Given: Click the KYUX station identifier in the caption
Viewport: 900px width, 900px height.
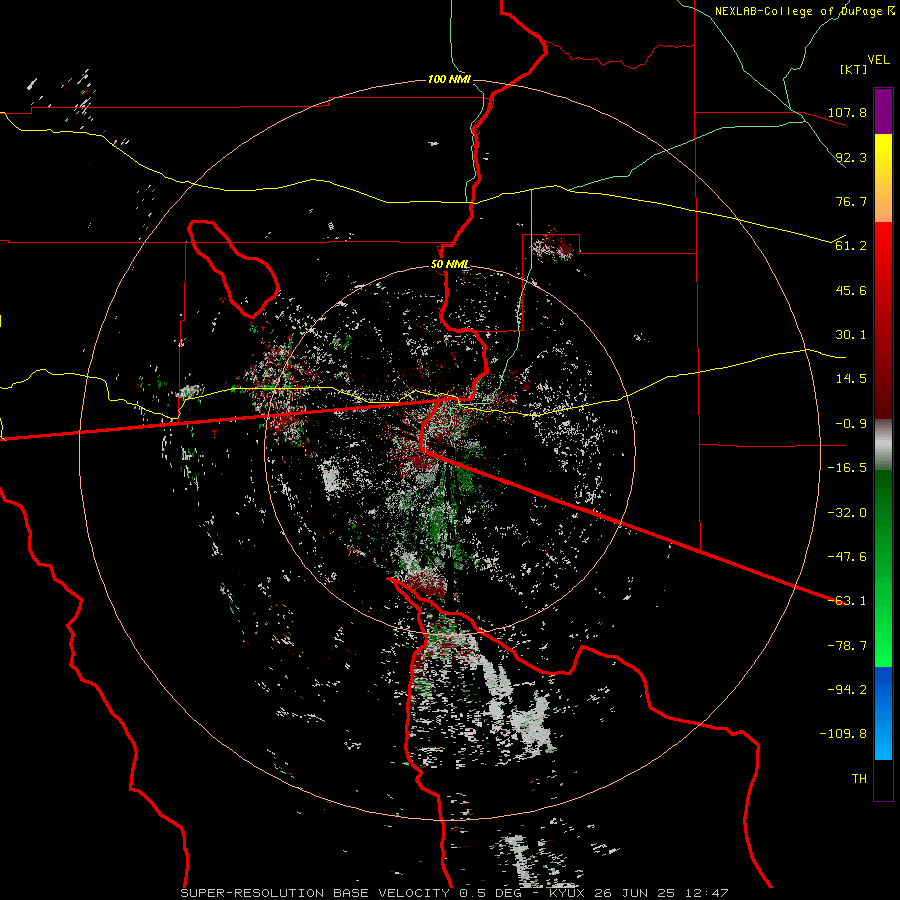Looking at the screenshot, I should point(568,893).
